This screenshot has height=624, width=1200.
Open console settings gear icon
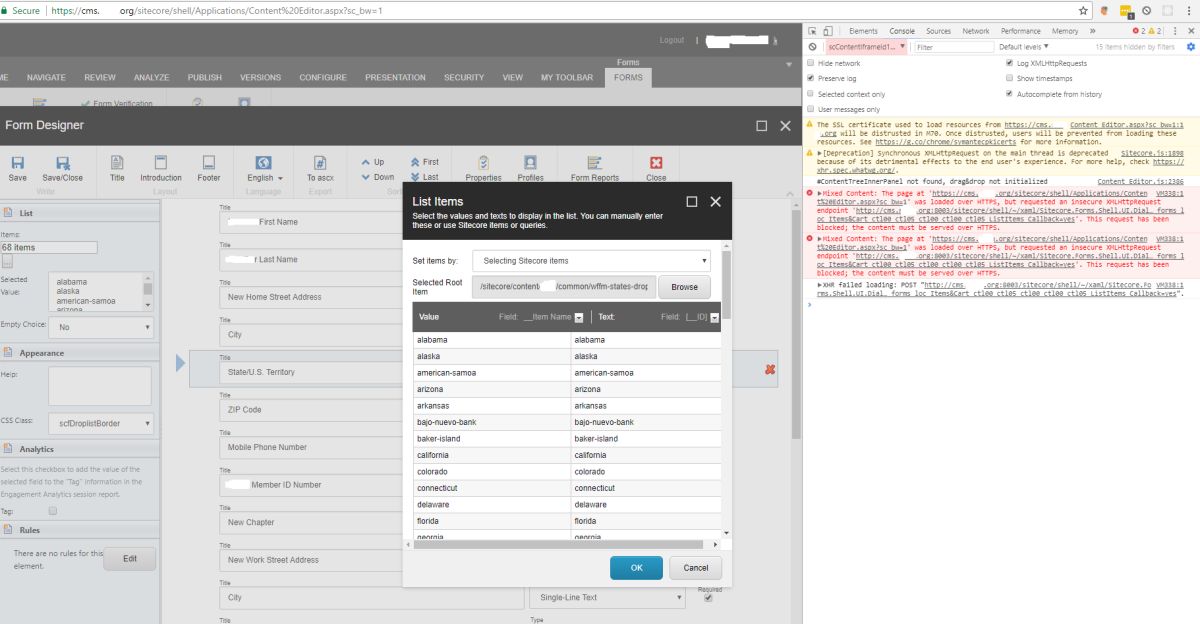tap(1190, 47)
